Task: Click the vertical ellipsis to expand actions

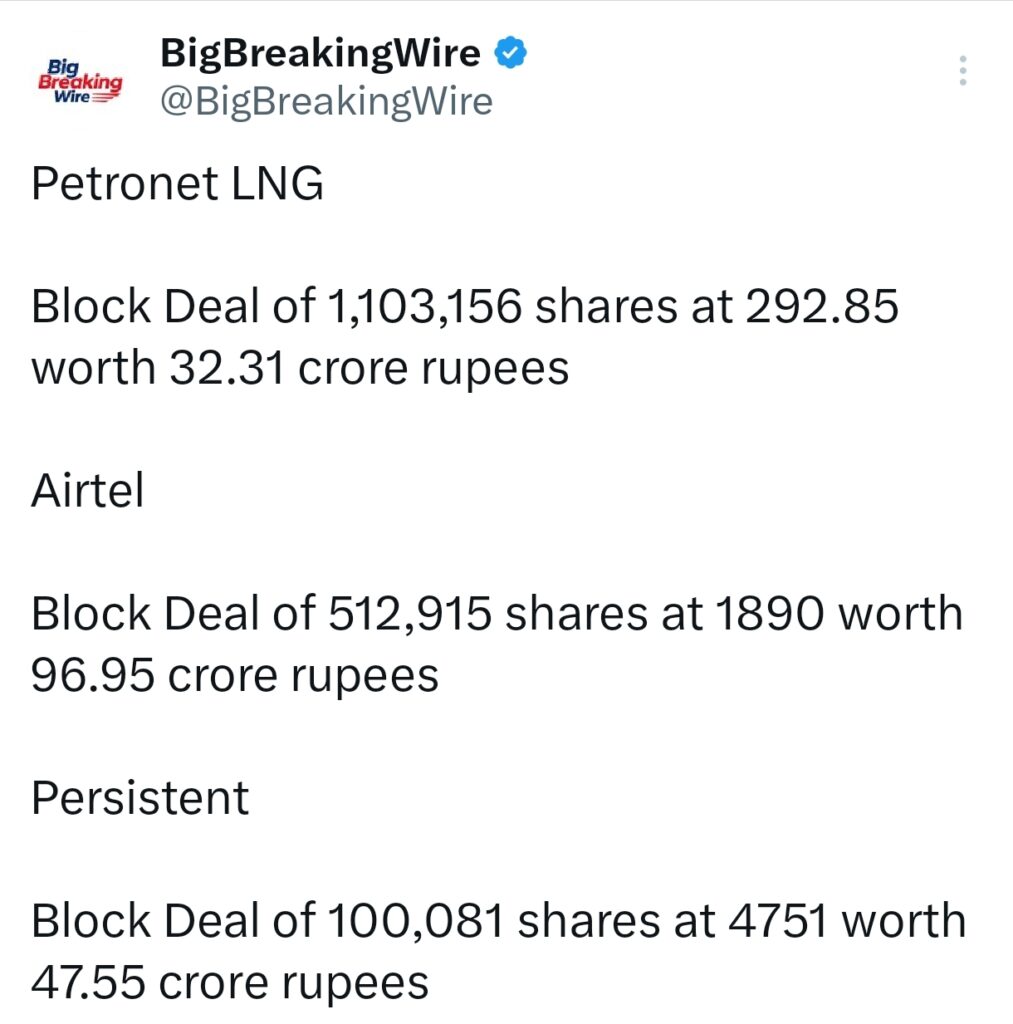Action: point(963,70)
